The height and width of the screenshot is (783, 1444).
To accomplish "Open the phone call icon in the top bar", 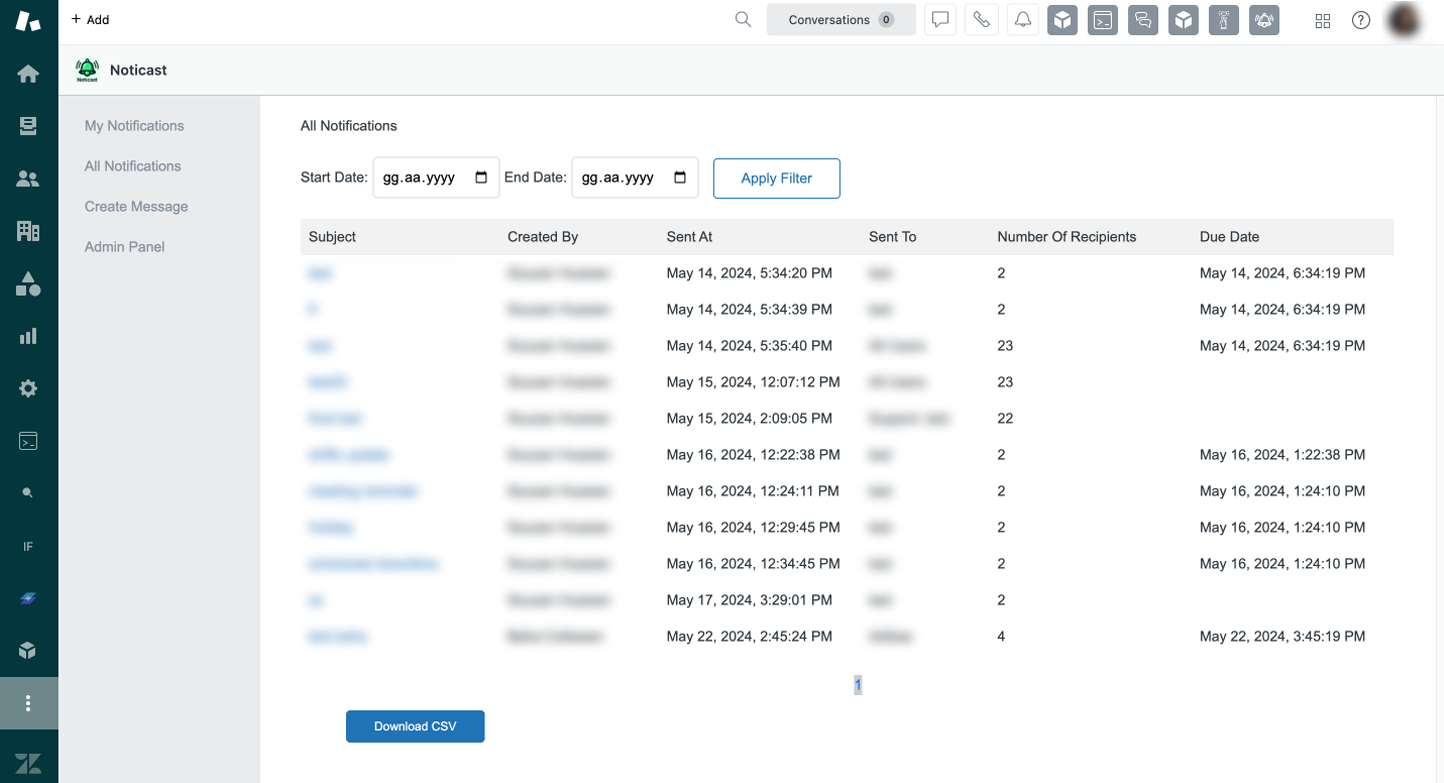I will [x=981, y=19].
